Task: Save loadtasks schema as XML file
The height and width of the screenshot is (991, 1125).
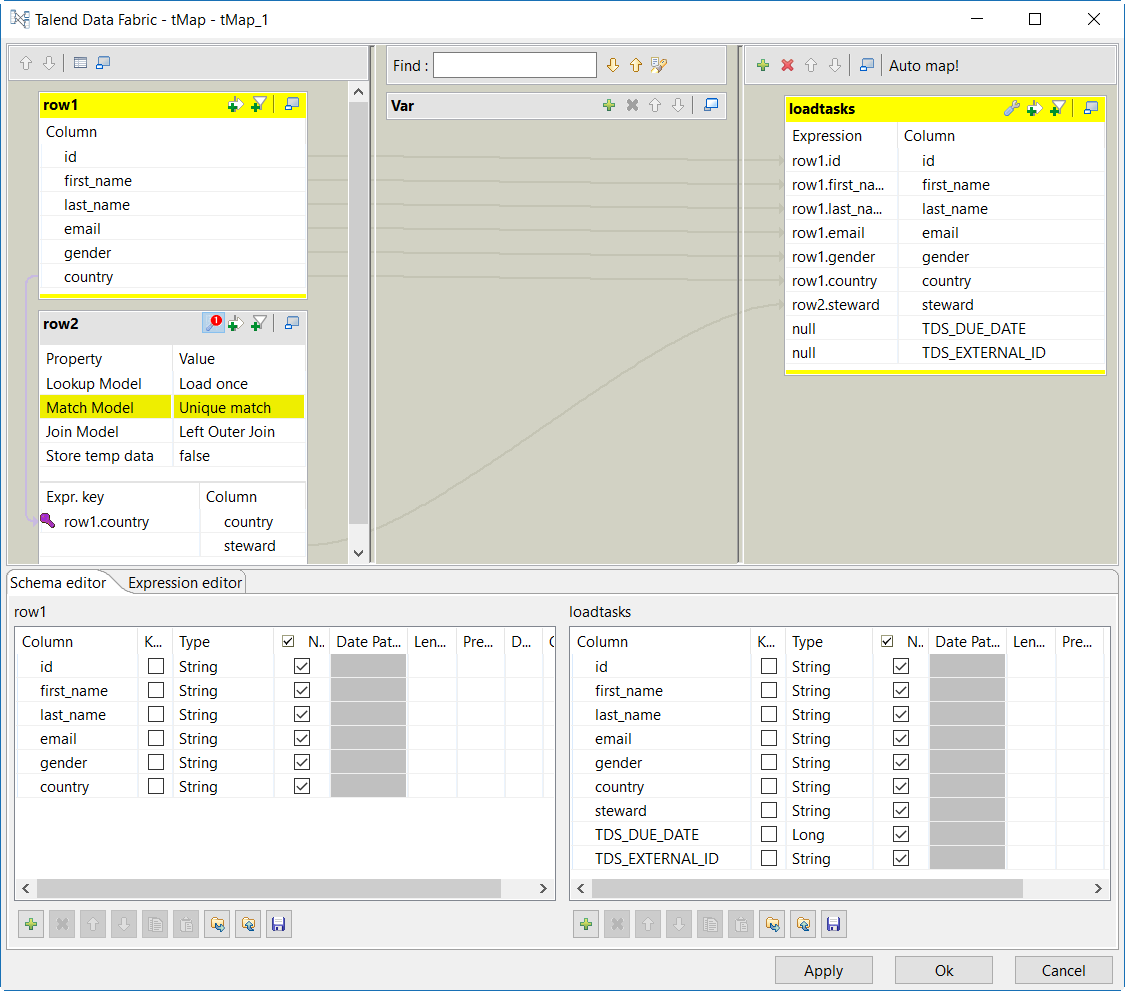Action: pos(834,925)
